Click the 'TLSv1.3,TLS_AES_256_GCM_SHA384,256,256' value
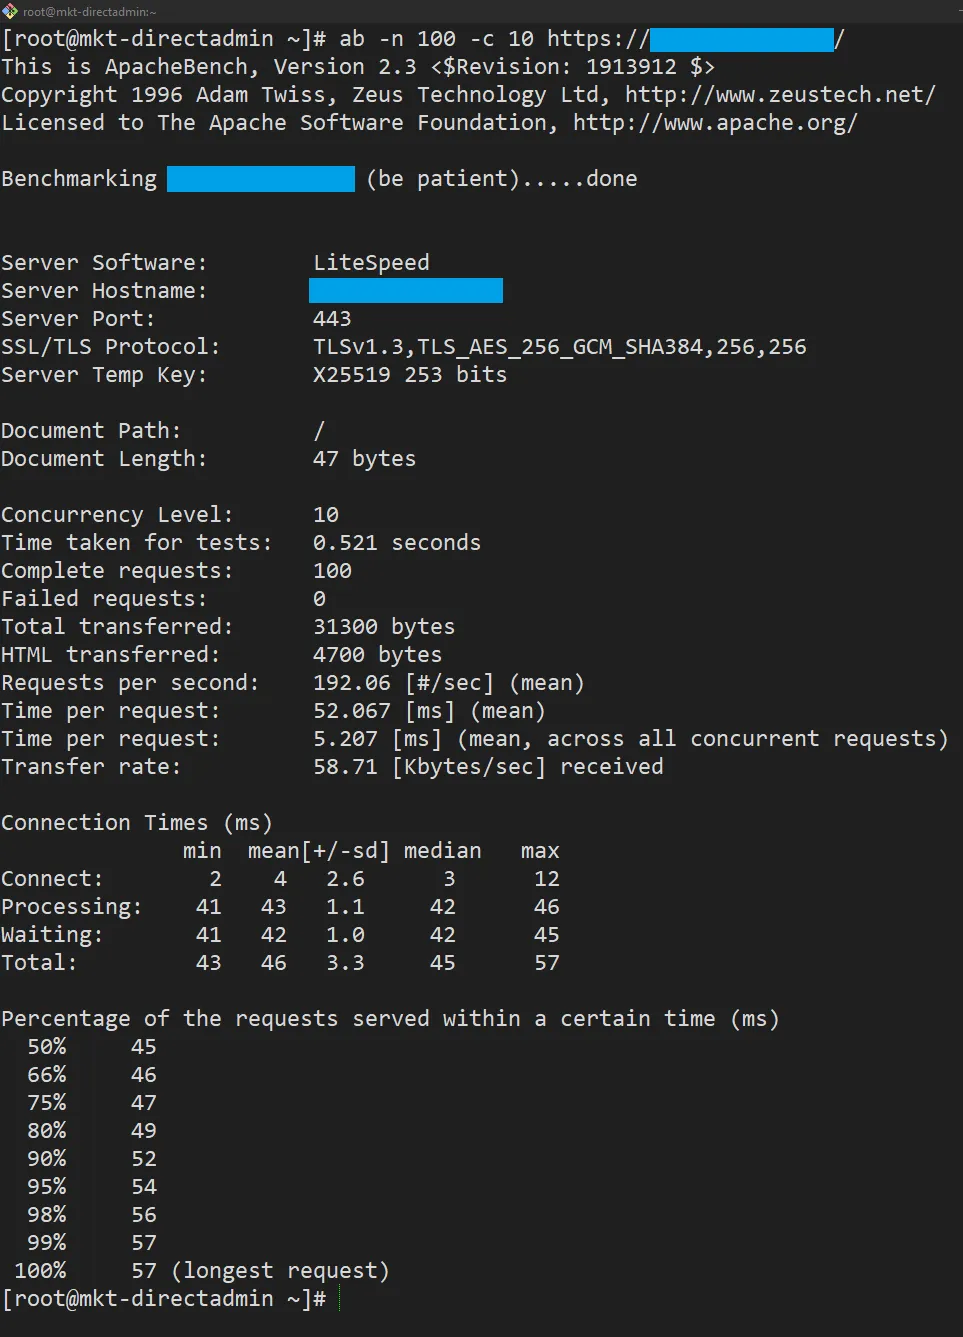 560,347
